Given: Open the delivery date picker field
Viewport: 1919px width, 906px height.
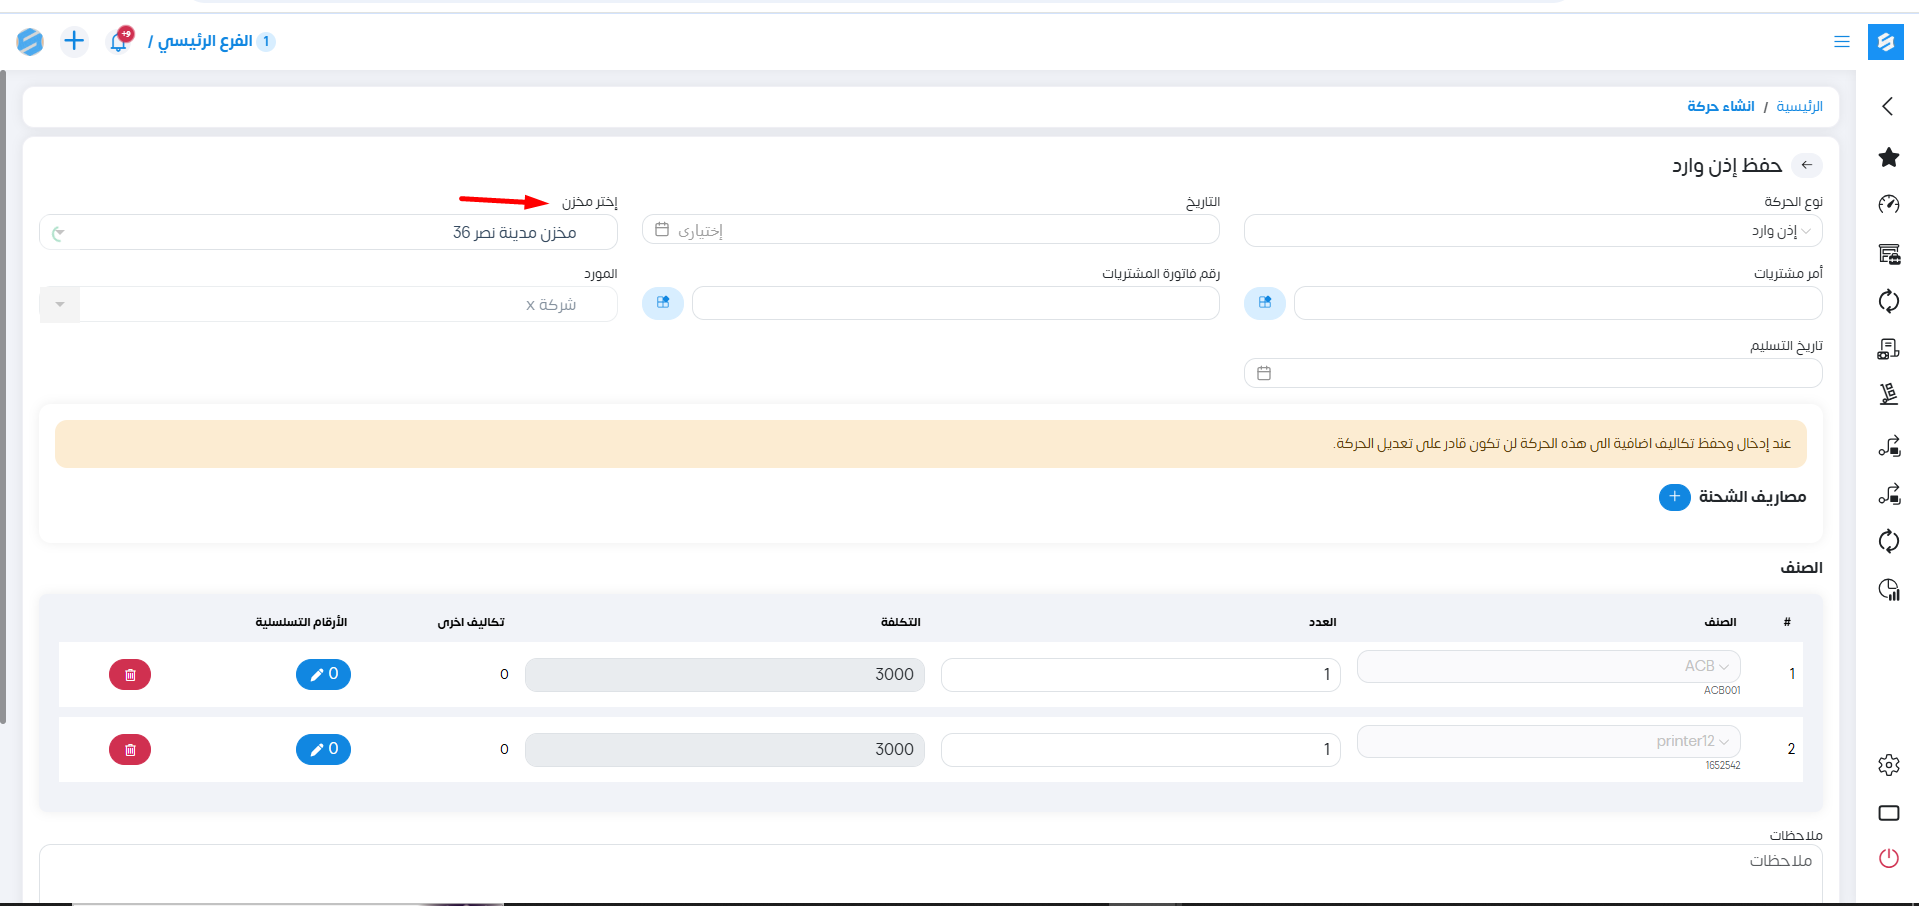Looking at the screenshot, I should (1532, 374).
